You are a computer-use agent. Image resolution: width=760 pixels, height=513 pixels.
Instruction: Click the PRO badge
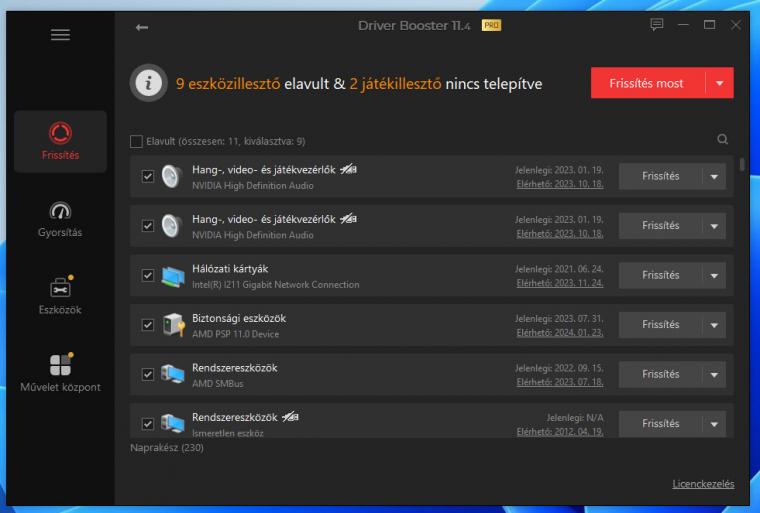pos(491,25)
